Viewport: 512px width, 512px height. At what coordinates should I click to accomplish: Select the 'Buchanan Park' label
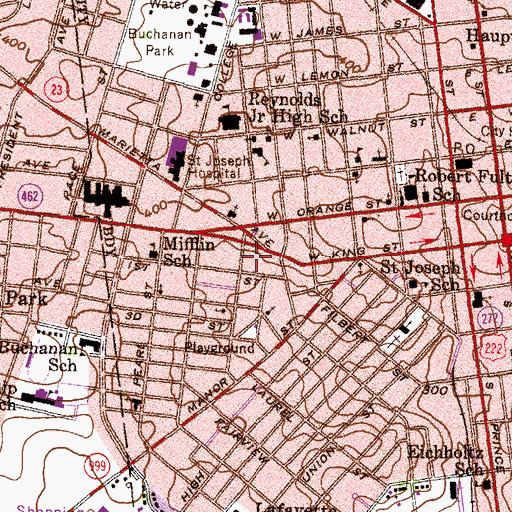(x=160, y=42)
